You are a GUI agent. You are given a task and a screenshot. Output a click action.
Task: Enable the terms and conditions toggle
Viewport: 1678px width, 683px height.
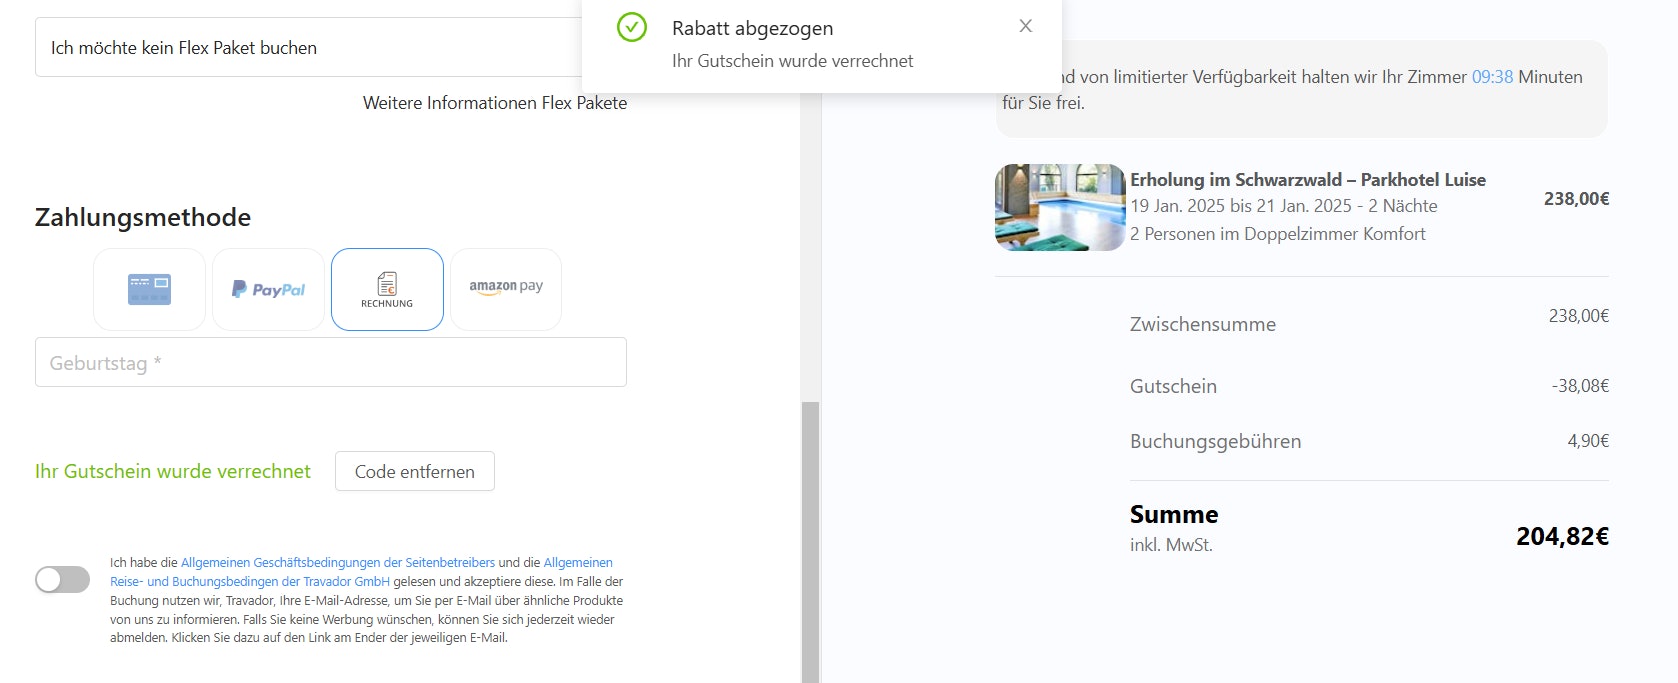62,579
